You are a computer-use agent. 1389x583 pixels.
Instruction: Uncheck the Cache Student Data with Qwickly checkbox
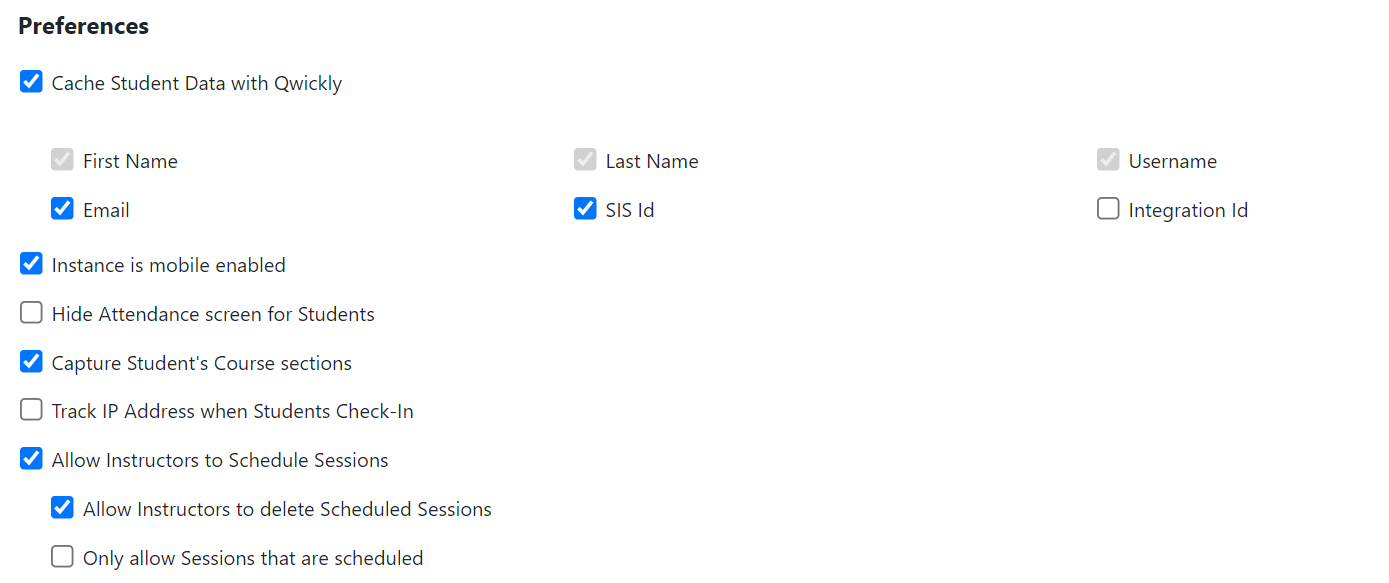point(31,82)
